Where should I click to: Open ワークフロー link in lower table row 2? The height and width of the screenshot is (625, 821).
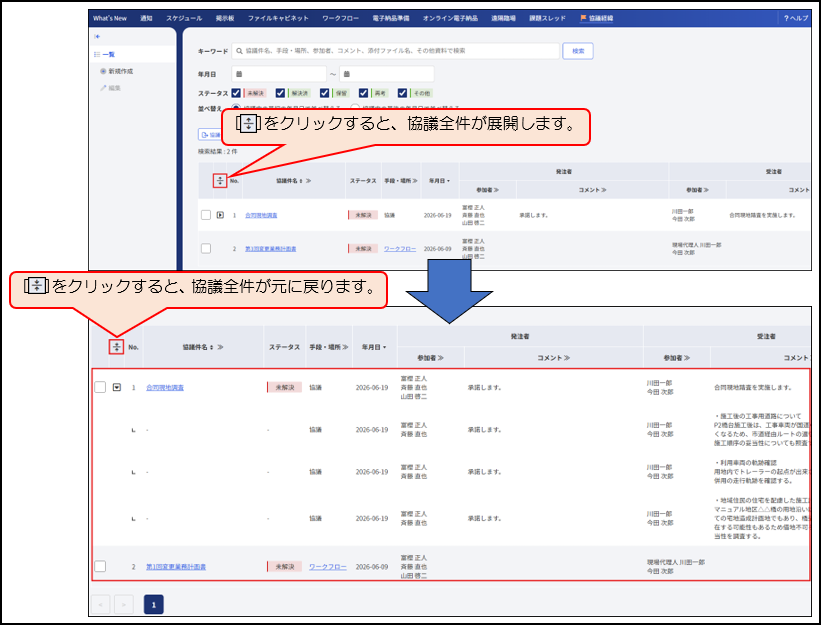tap(328, 566)
